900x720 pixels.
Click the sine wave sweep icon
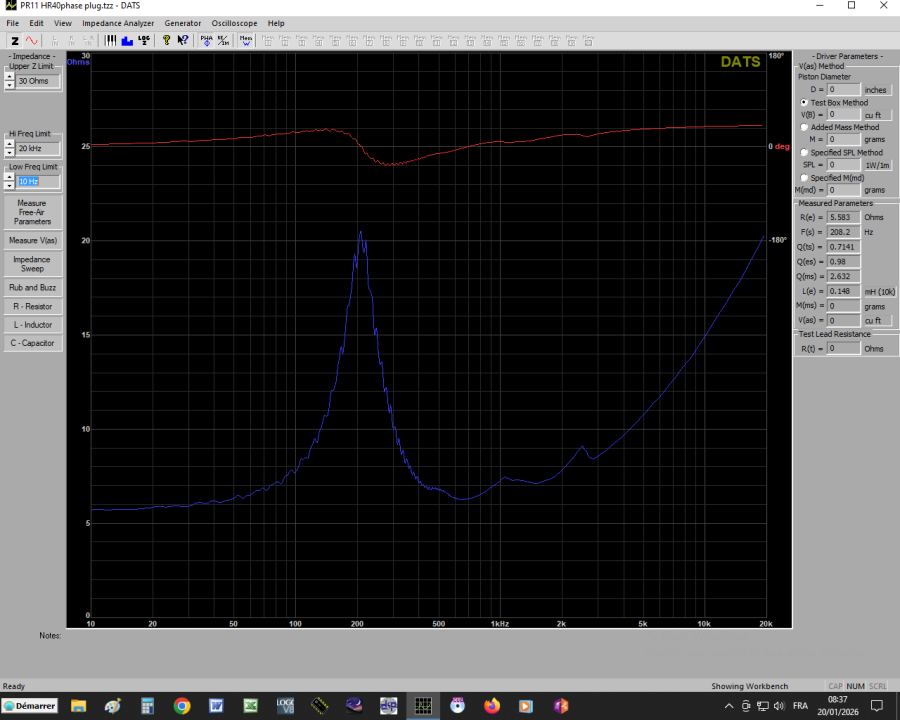(33, 40)
